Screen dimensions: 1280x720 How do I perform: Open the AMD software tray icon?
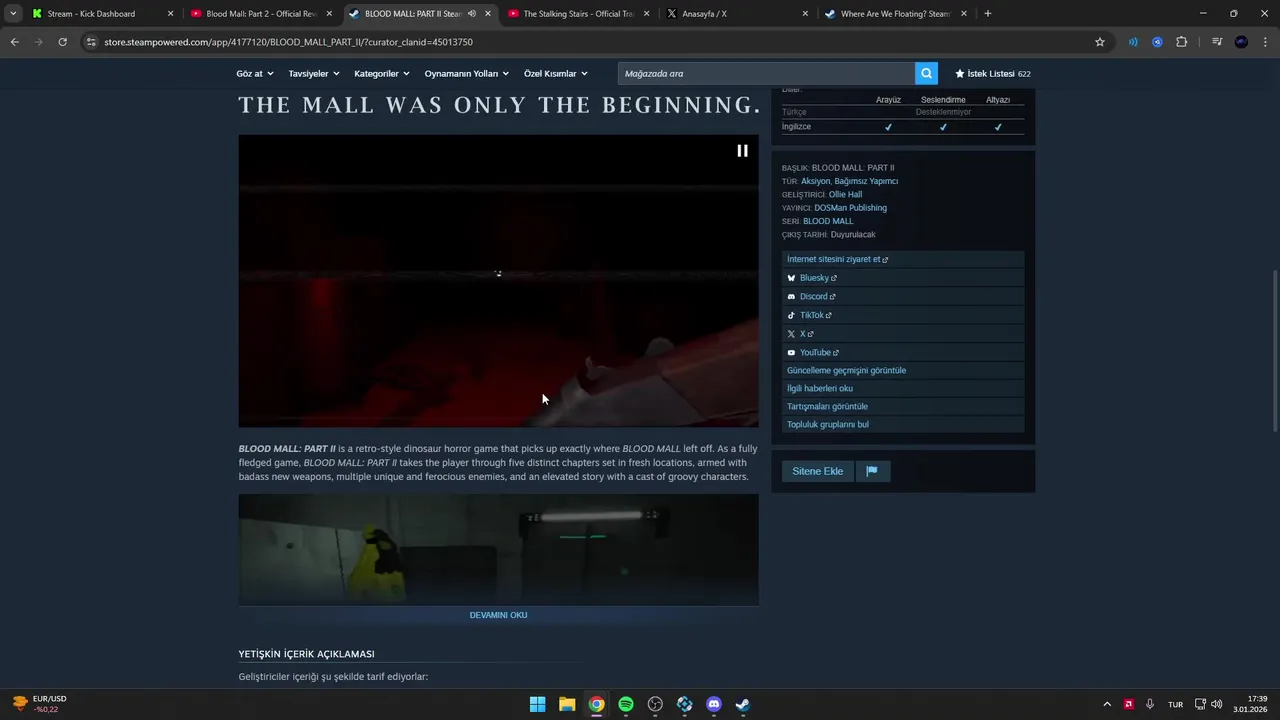point(1128,704)
